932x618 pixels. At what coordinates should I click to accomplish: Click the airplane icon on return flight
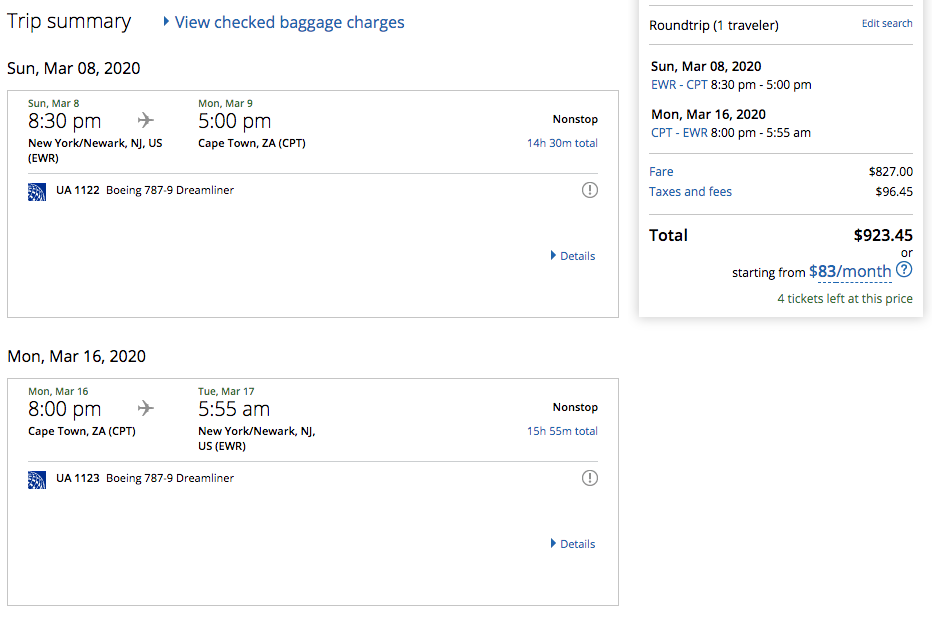tap(146, 408)
